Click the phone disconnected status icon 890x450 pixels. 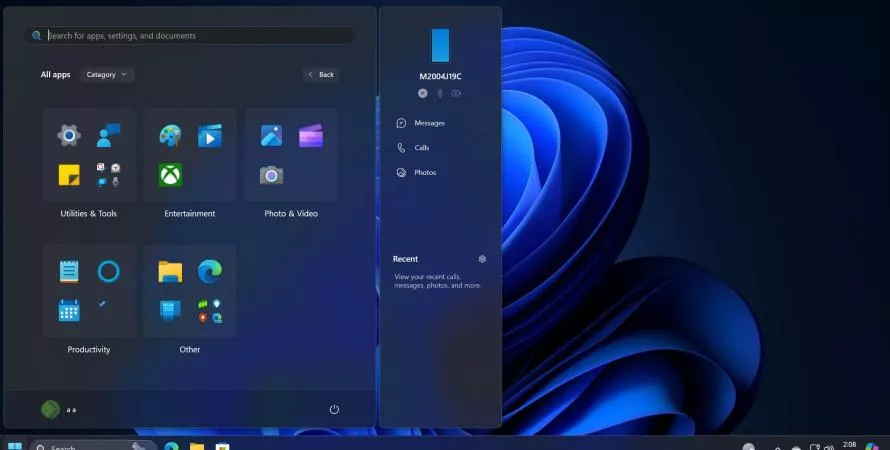point(423,93)
